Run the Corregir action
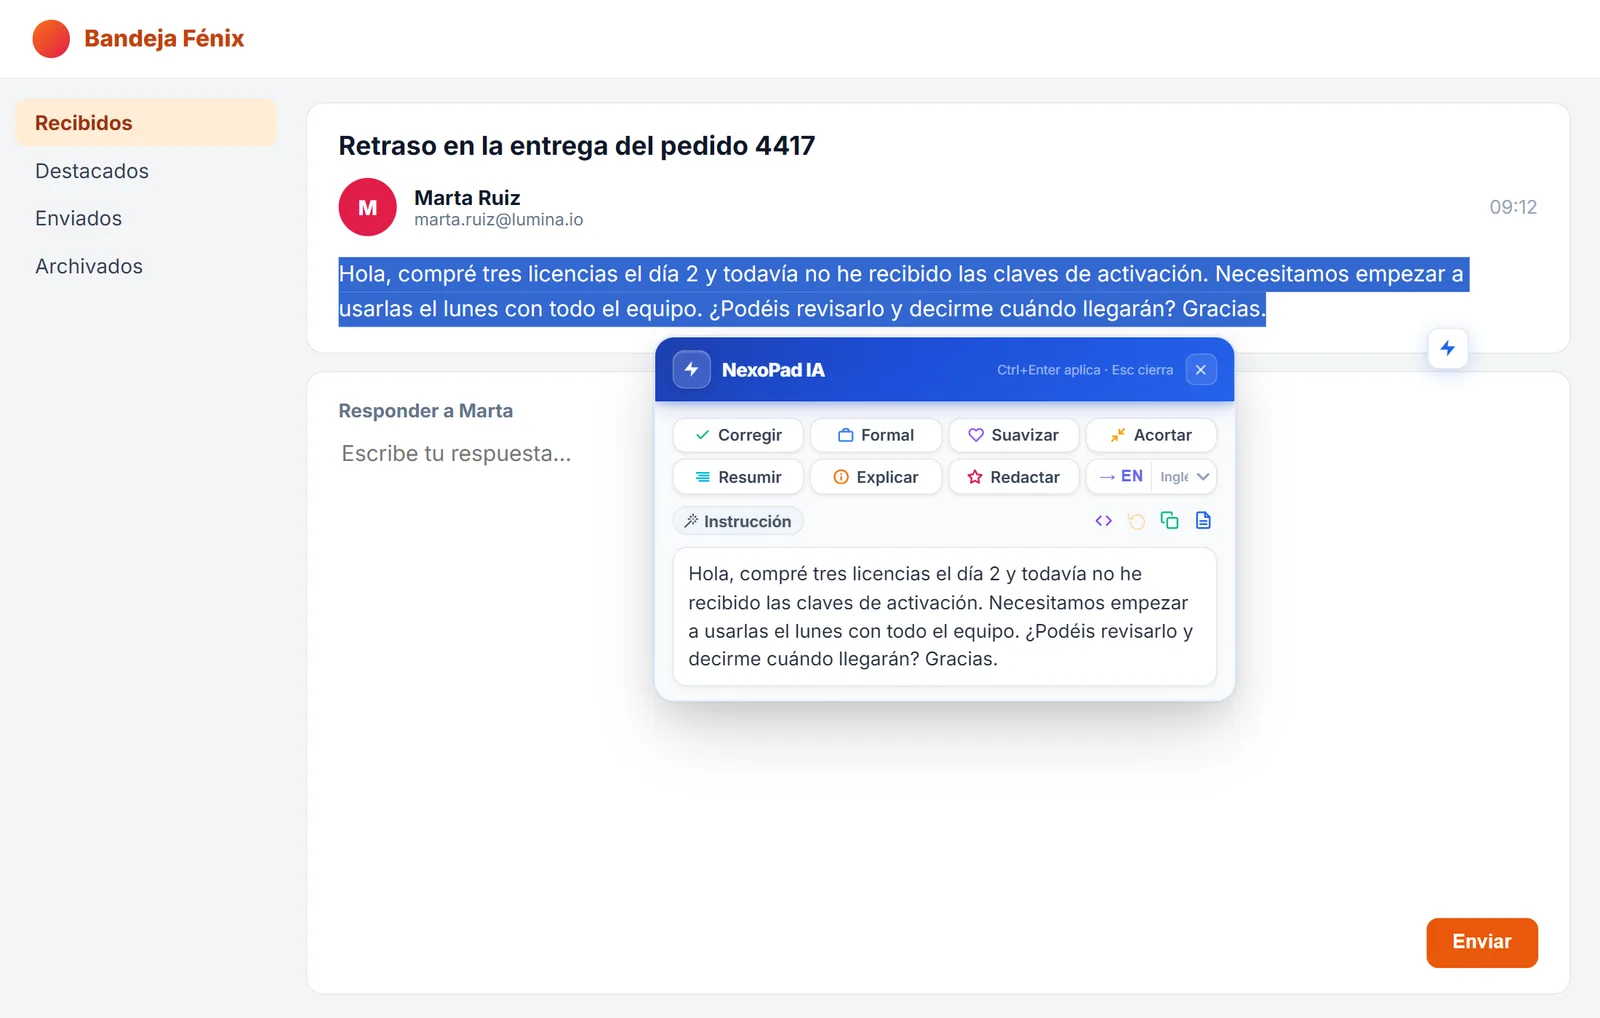Image resolution: width=1600 pixels, height=1018 pixels. click(738, 435)
